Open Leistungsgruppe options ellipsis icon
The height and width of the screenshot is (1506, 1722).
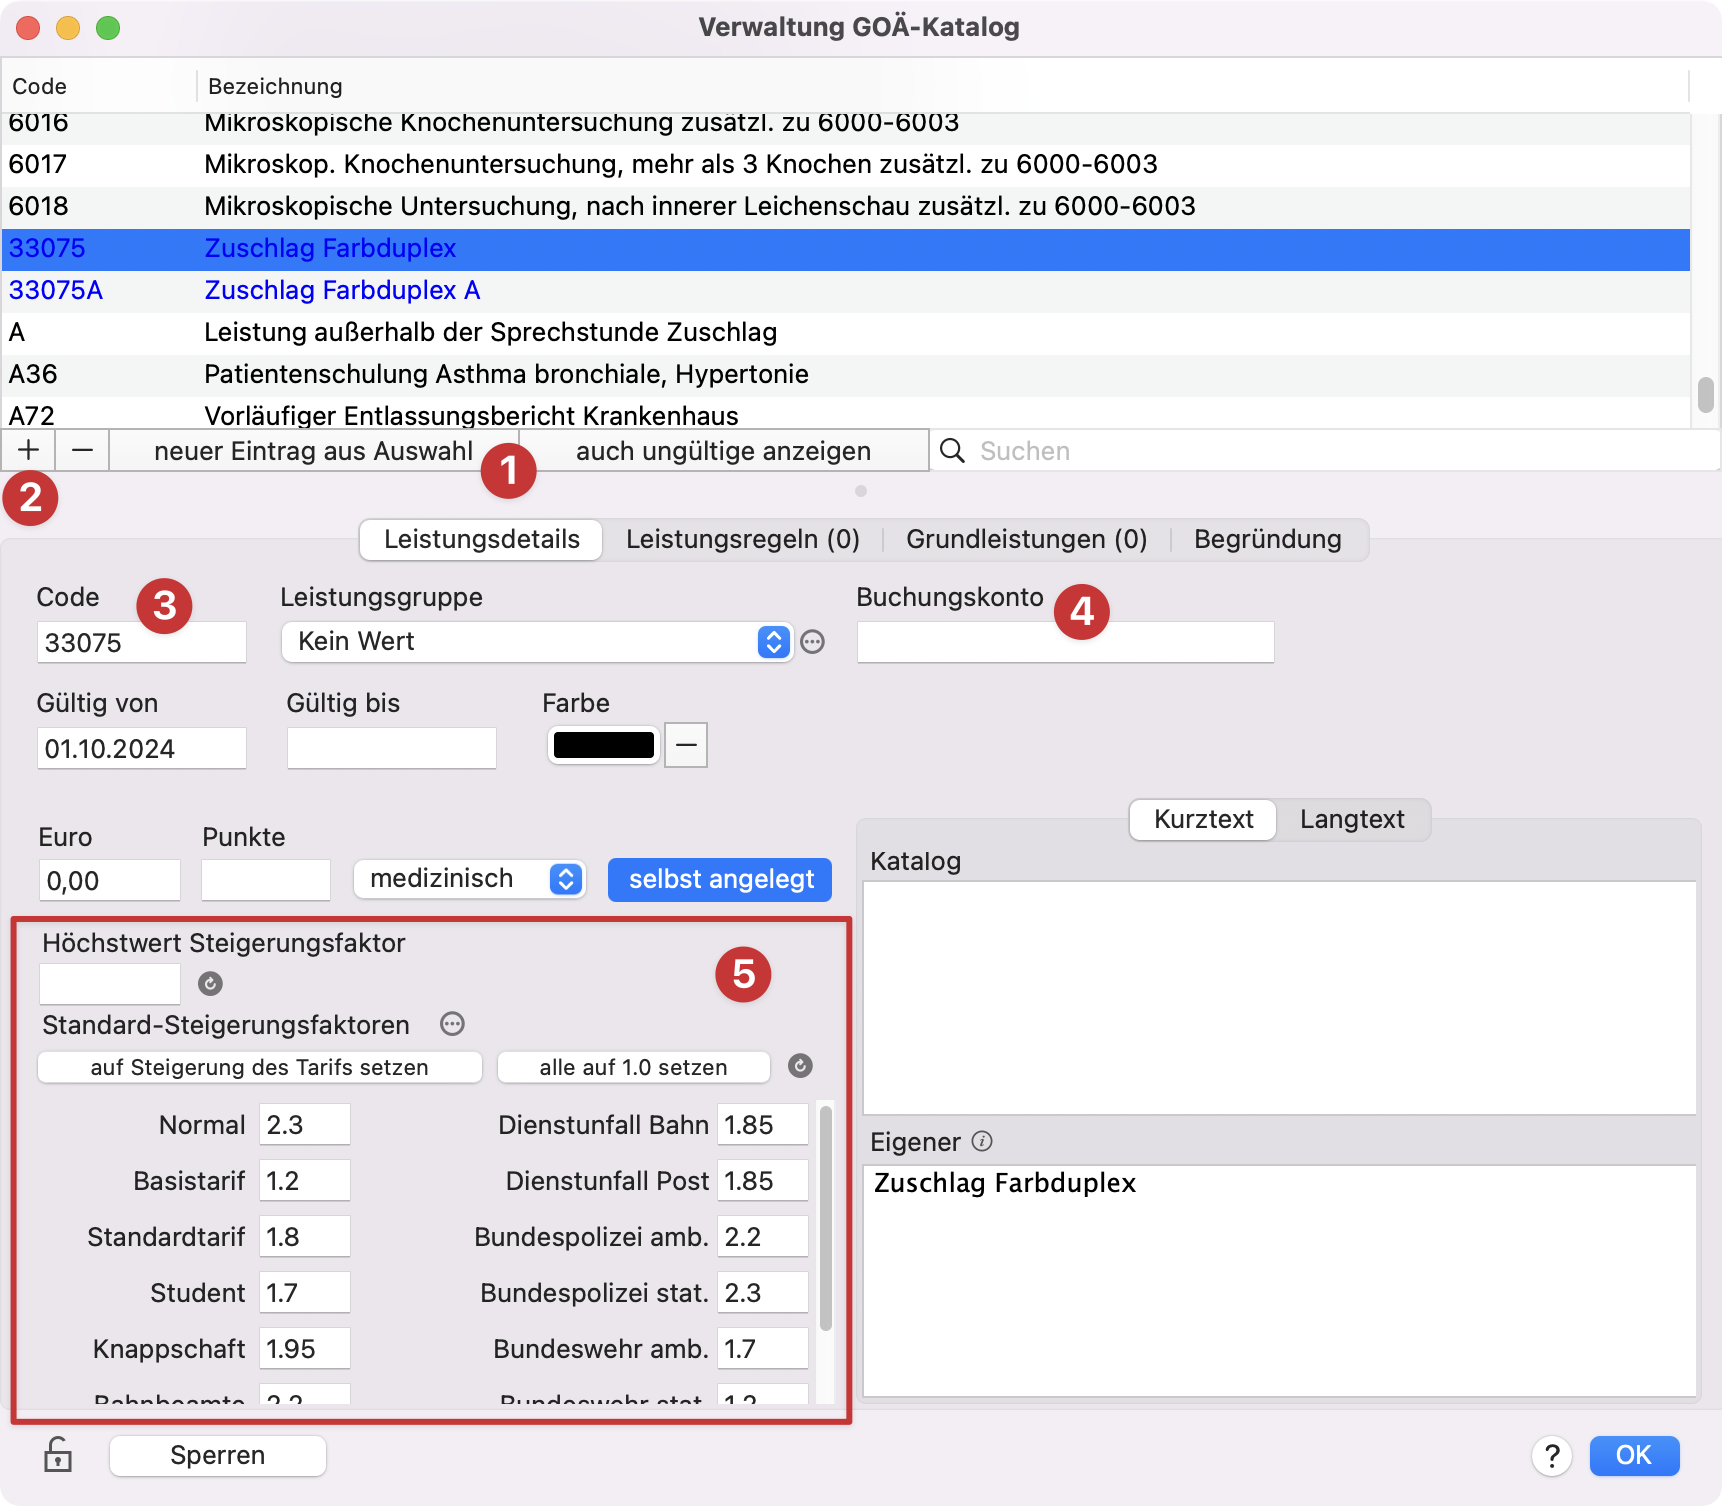point(813,642)
